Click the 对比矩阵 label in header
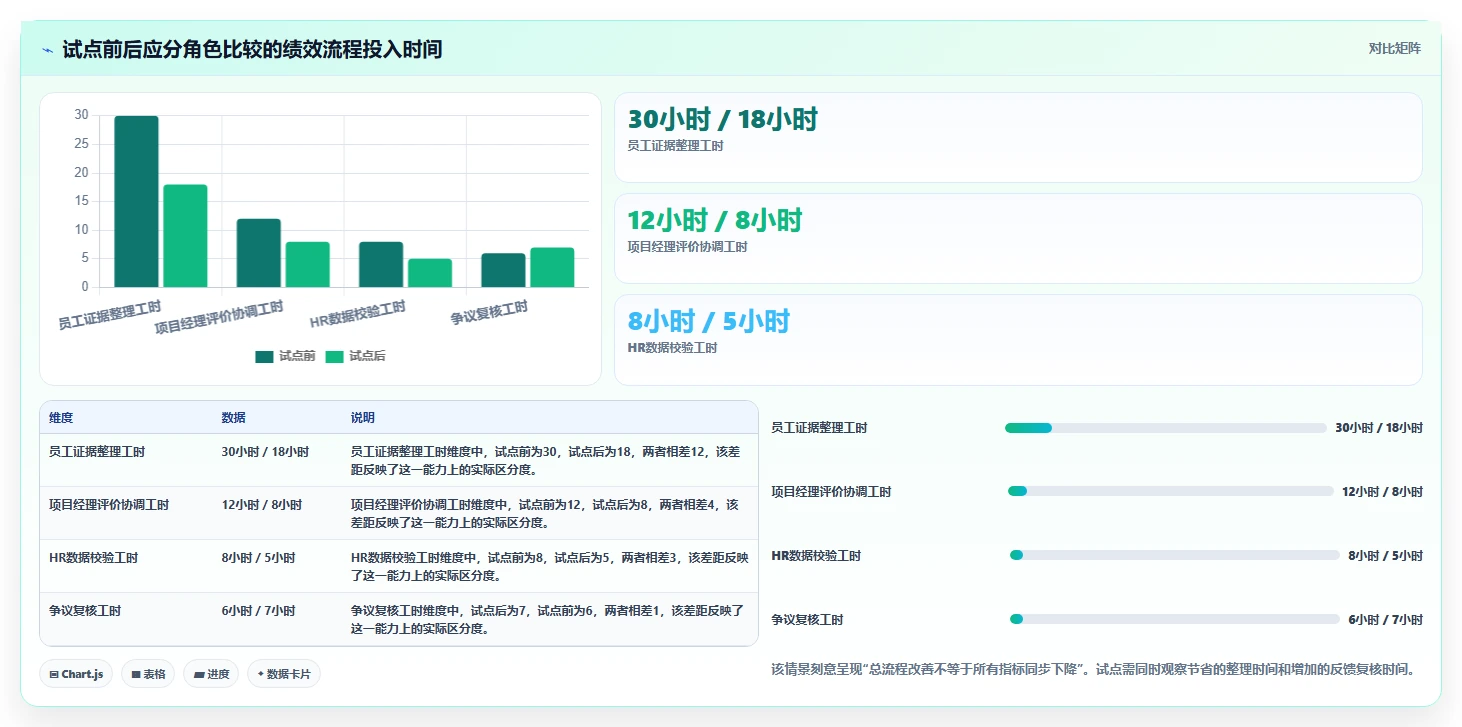Image resolution: width=1462 pixels, height=727 pixels. (x=1395, y=48)
